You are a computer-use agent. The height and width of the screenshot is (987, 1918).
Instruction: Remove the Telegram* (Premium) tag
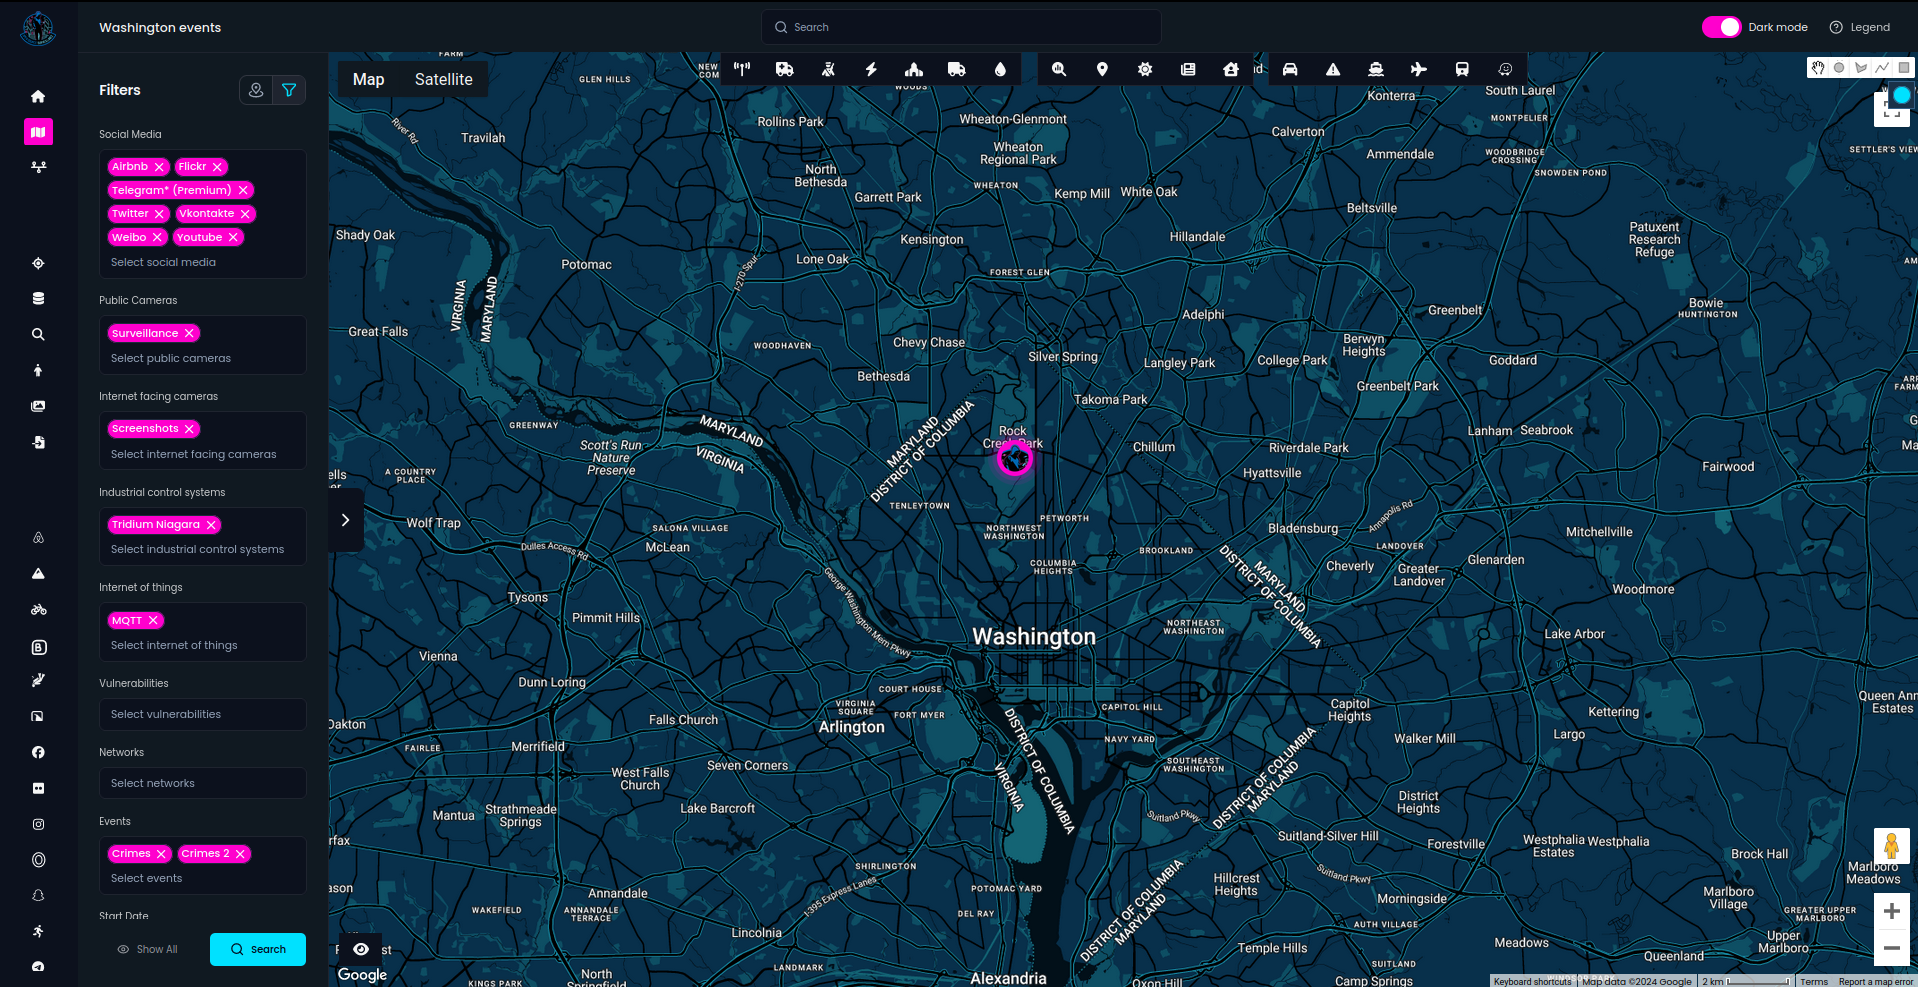(243, 190)
